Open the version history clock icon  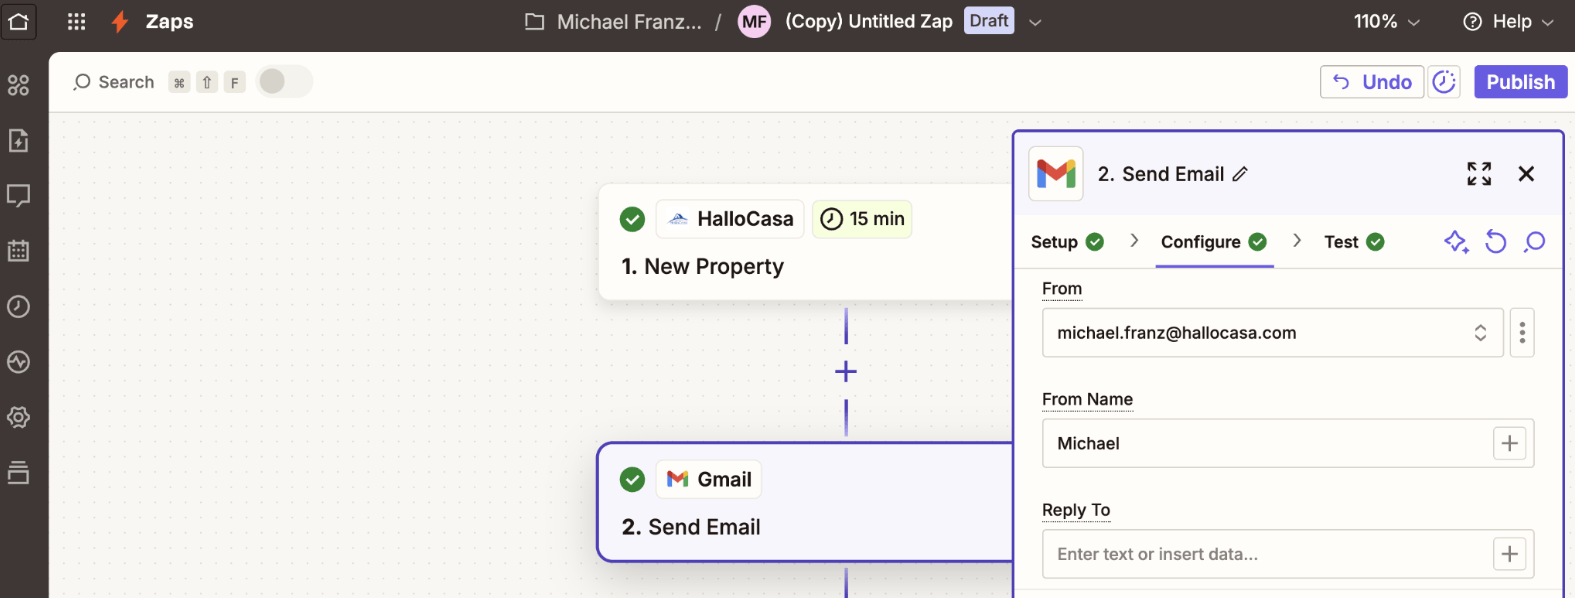tap(1444, 82)
